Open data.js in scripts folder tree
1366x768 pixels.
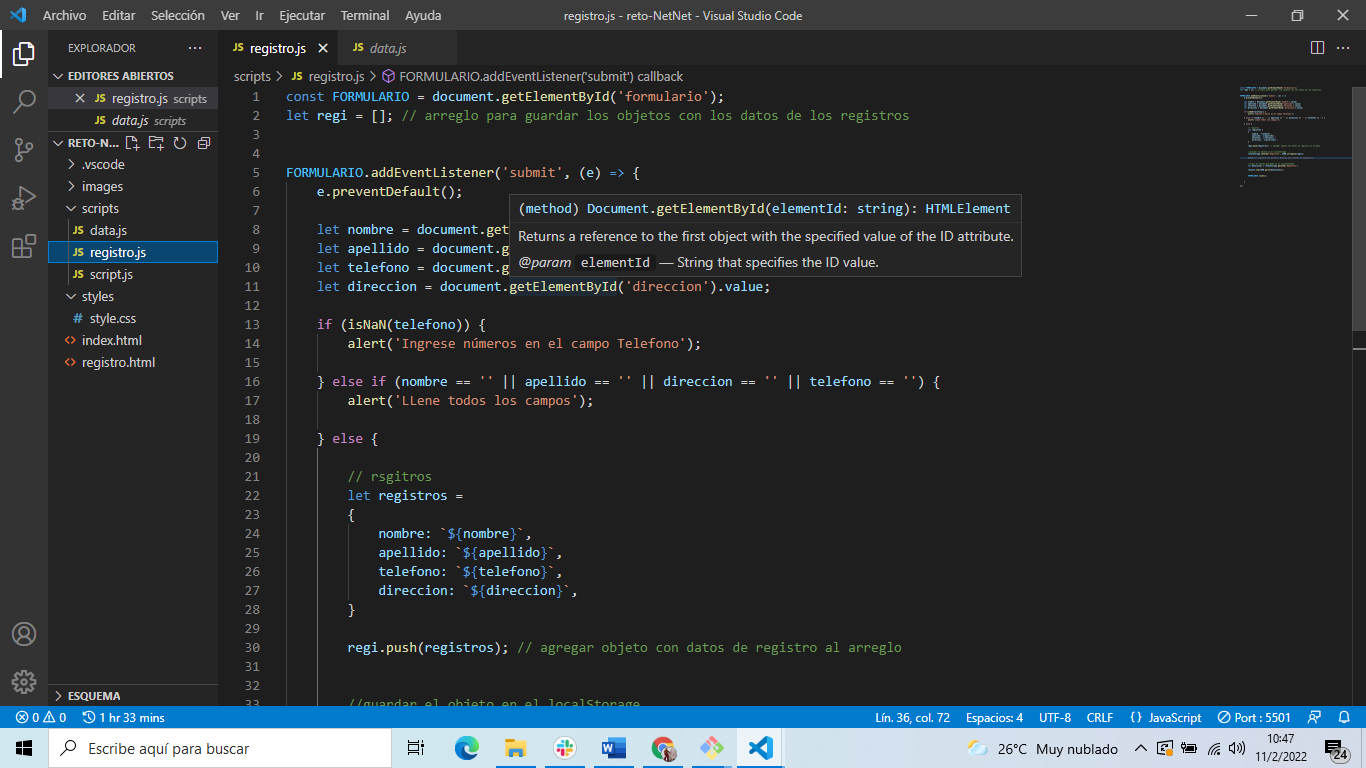point(133,230)
